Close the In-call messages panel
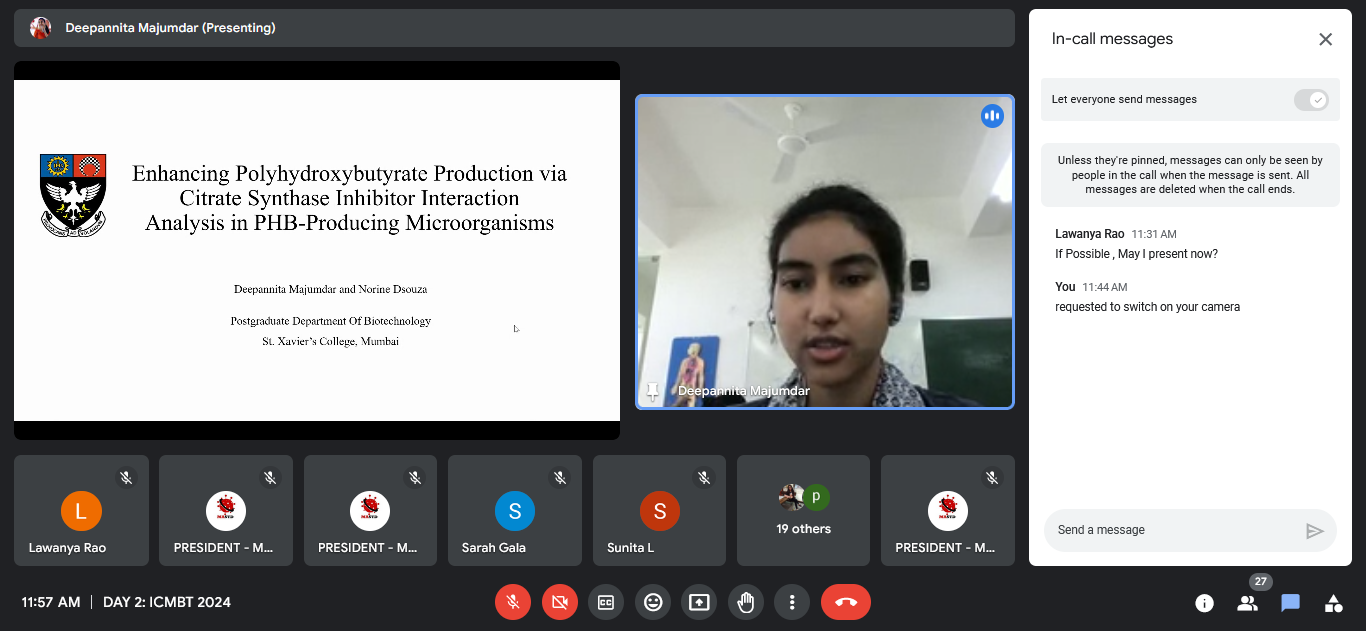Viewport: 1366px width, 631px height. click(1325, 39)
